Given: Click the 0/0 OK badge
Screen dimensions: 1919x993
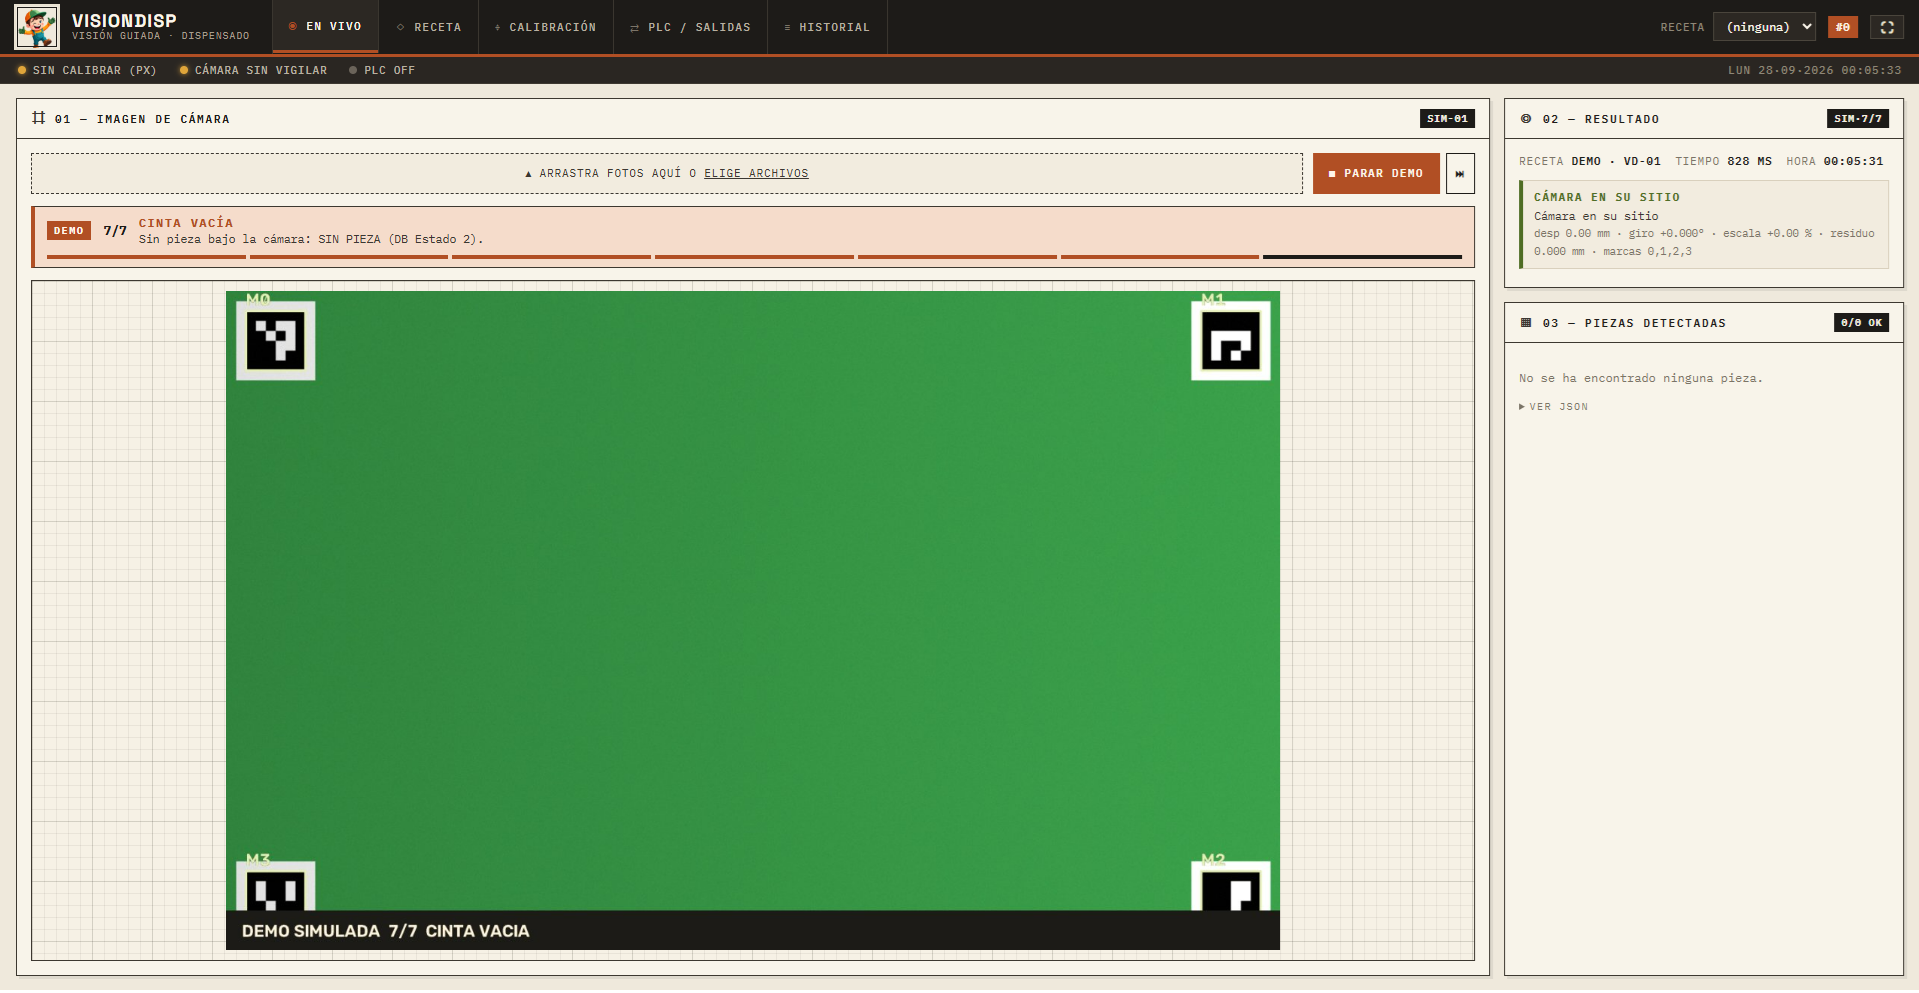Looking at the screenshot, I should coord(1861,323).
